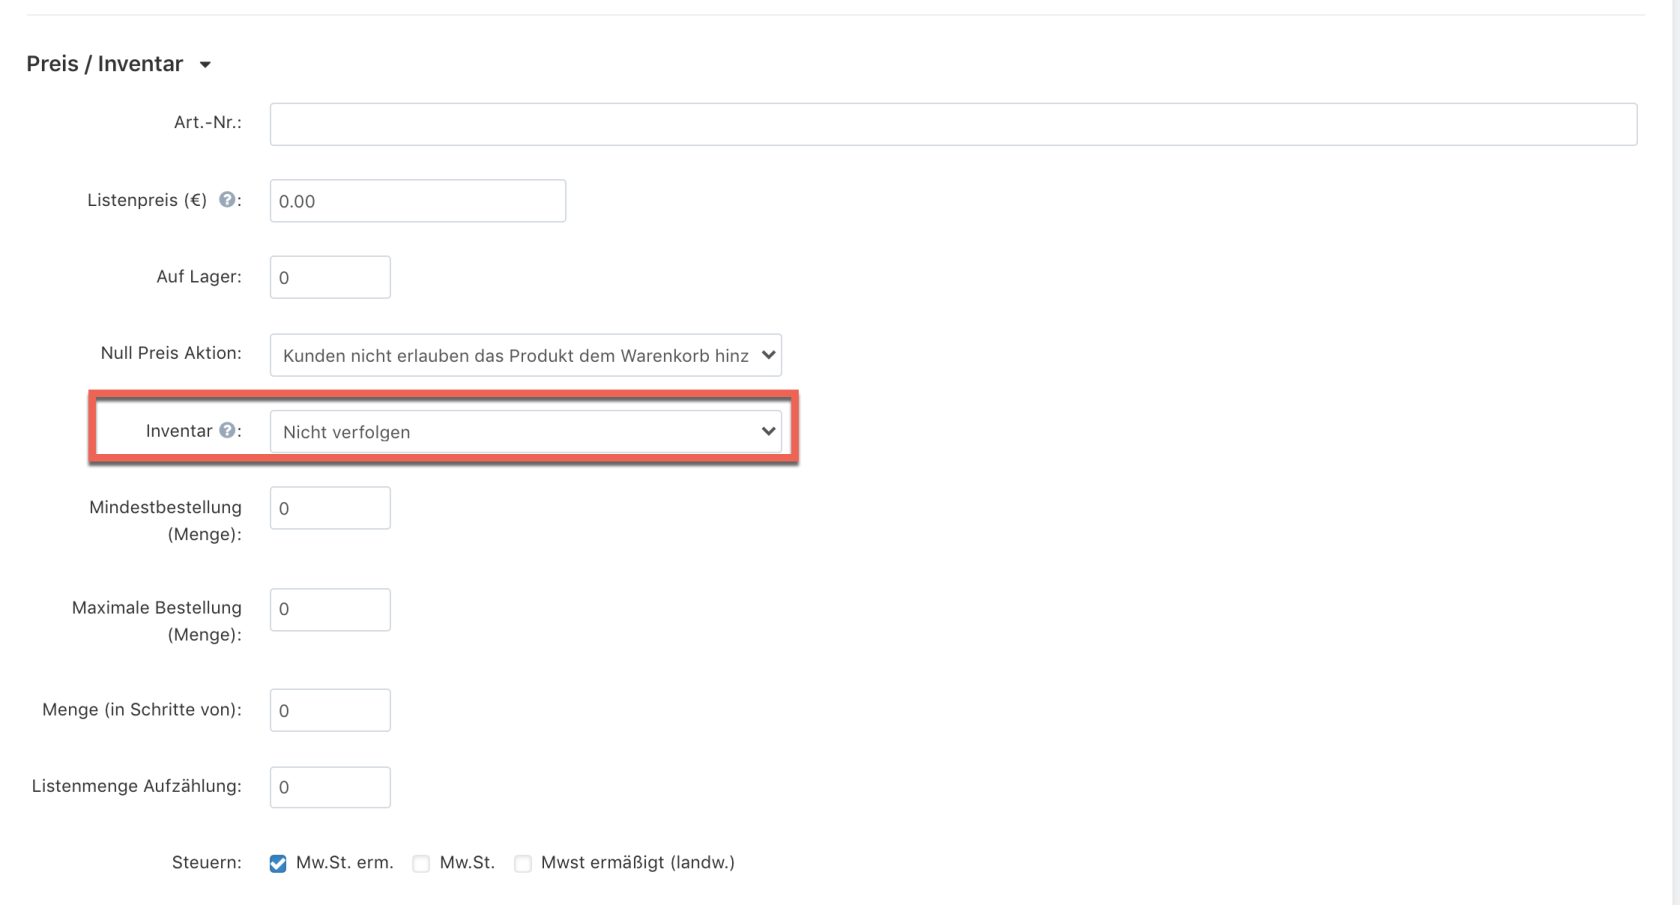Click the Inventar help question-mark icon
The width and height of the screenshot is (1680, 905).
227,430
